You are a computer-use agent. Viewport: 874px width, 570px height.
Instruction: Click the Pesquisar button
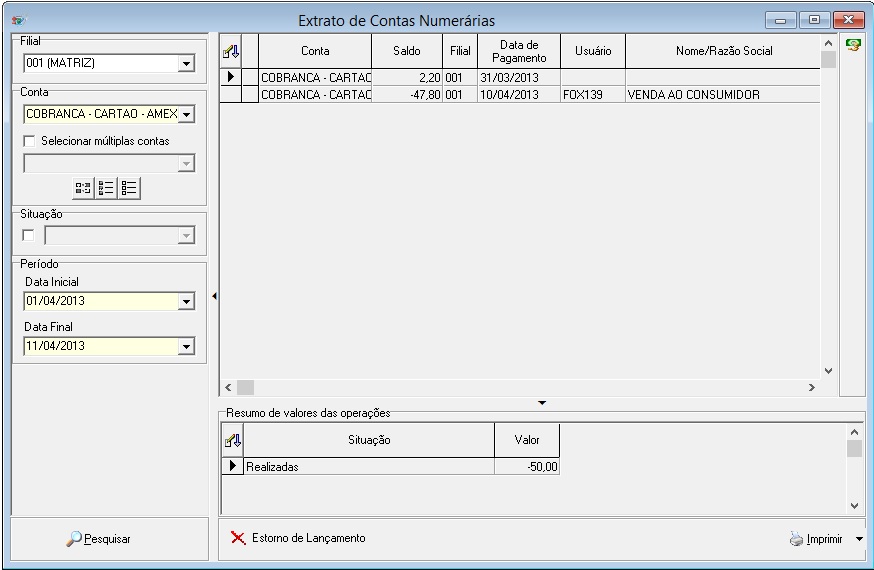(x=99, y=539)
